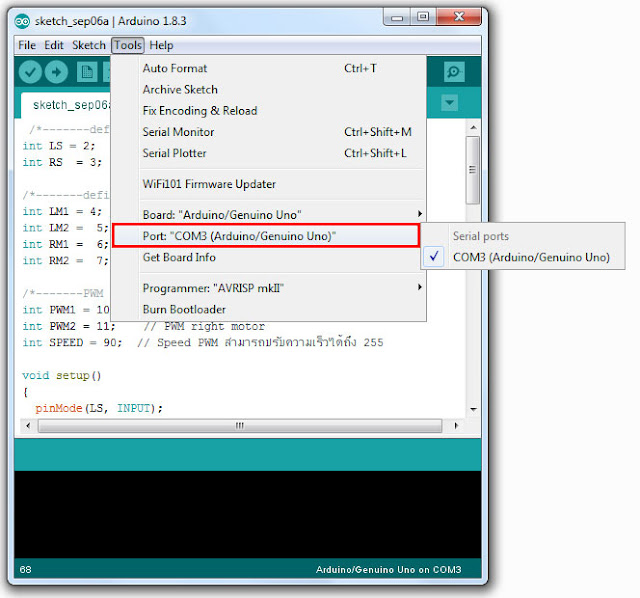Click the Upload arrow button
The width and height of the screenshot is (640, 598).
[x=56, y=72]
